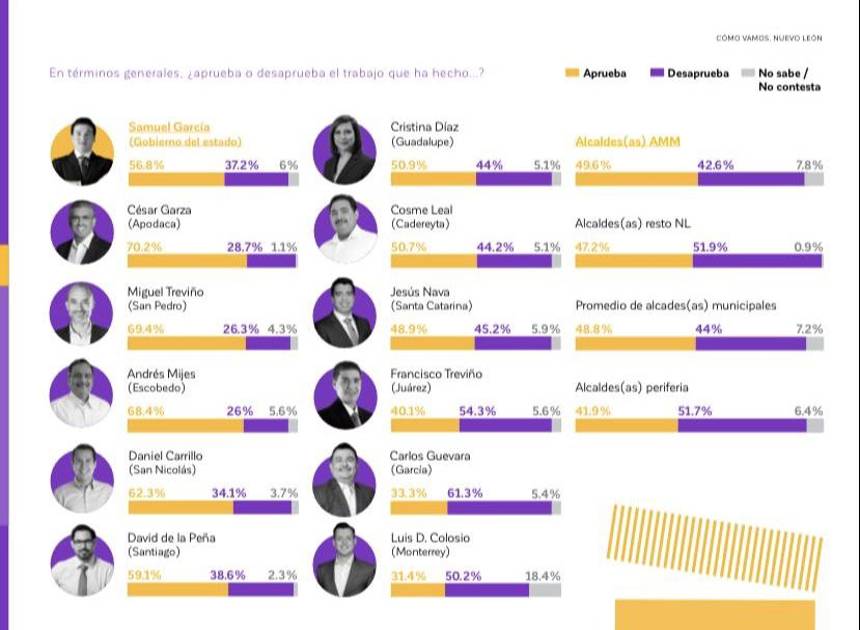Click the survey question text at top
860x630 pixels.
(x=267, y=73)
